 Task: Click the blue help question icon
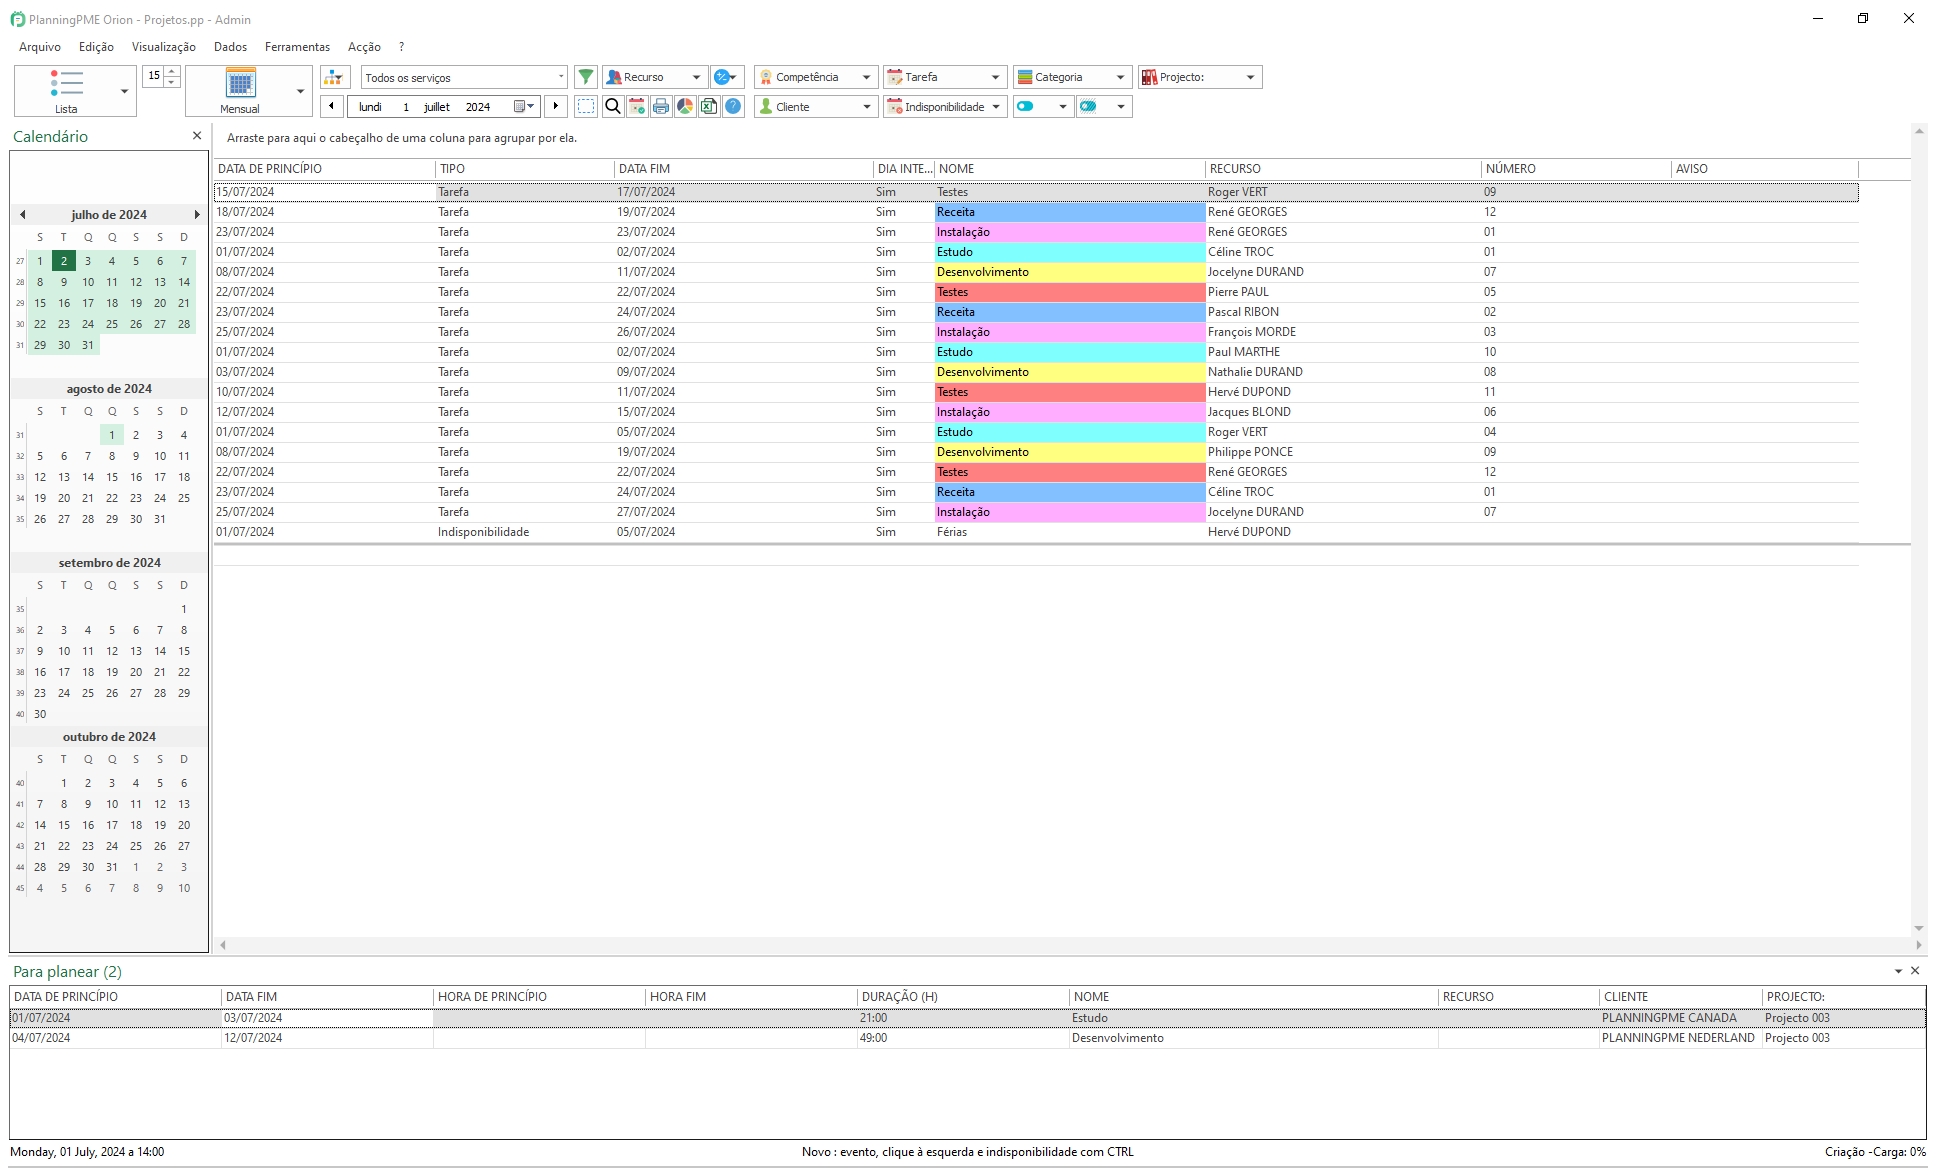point(733,106)
